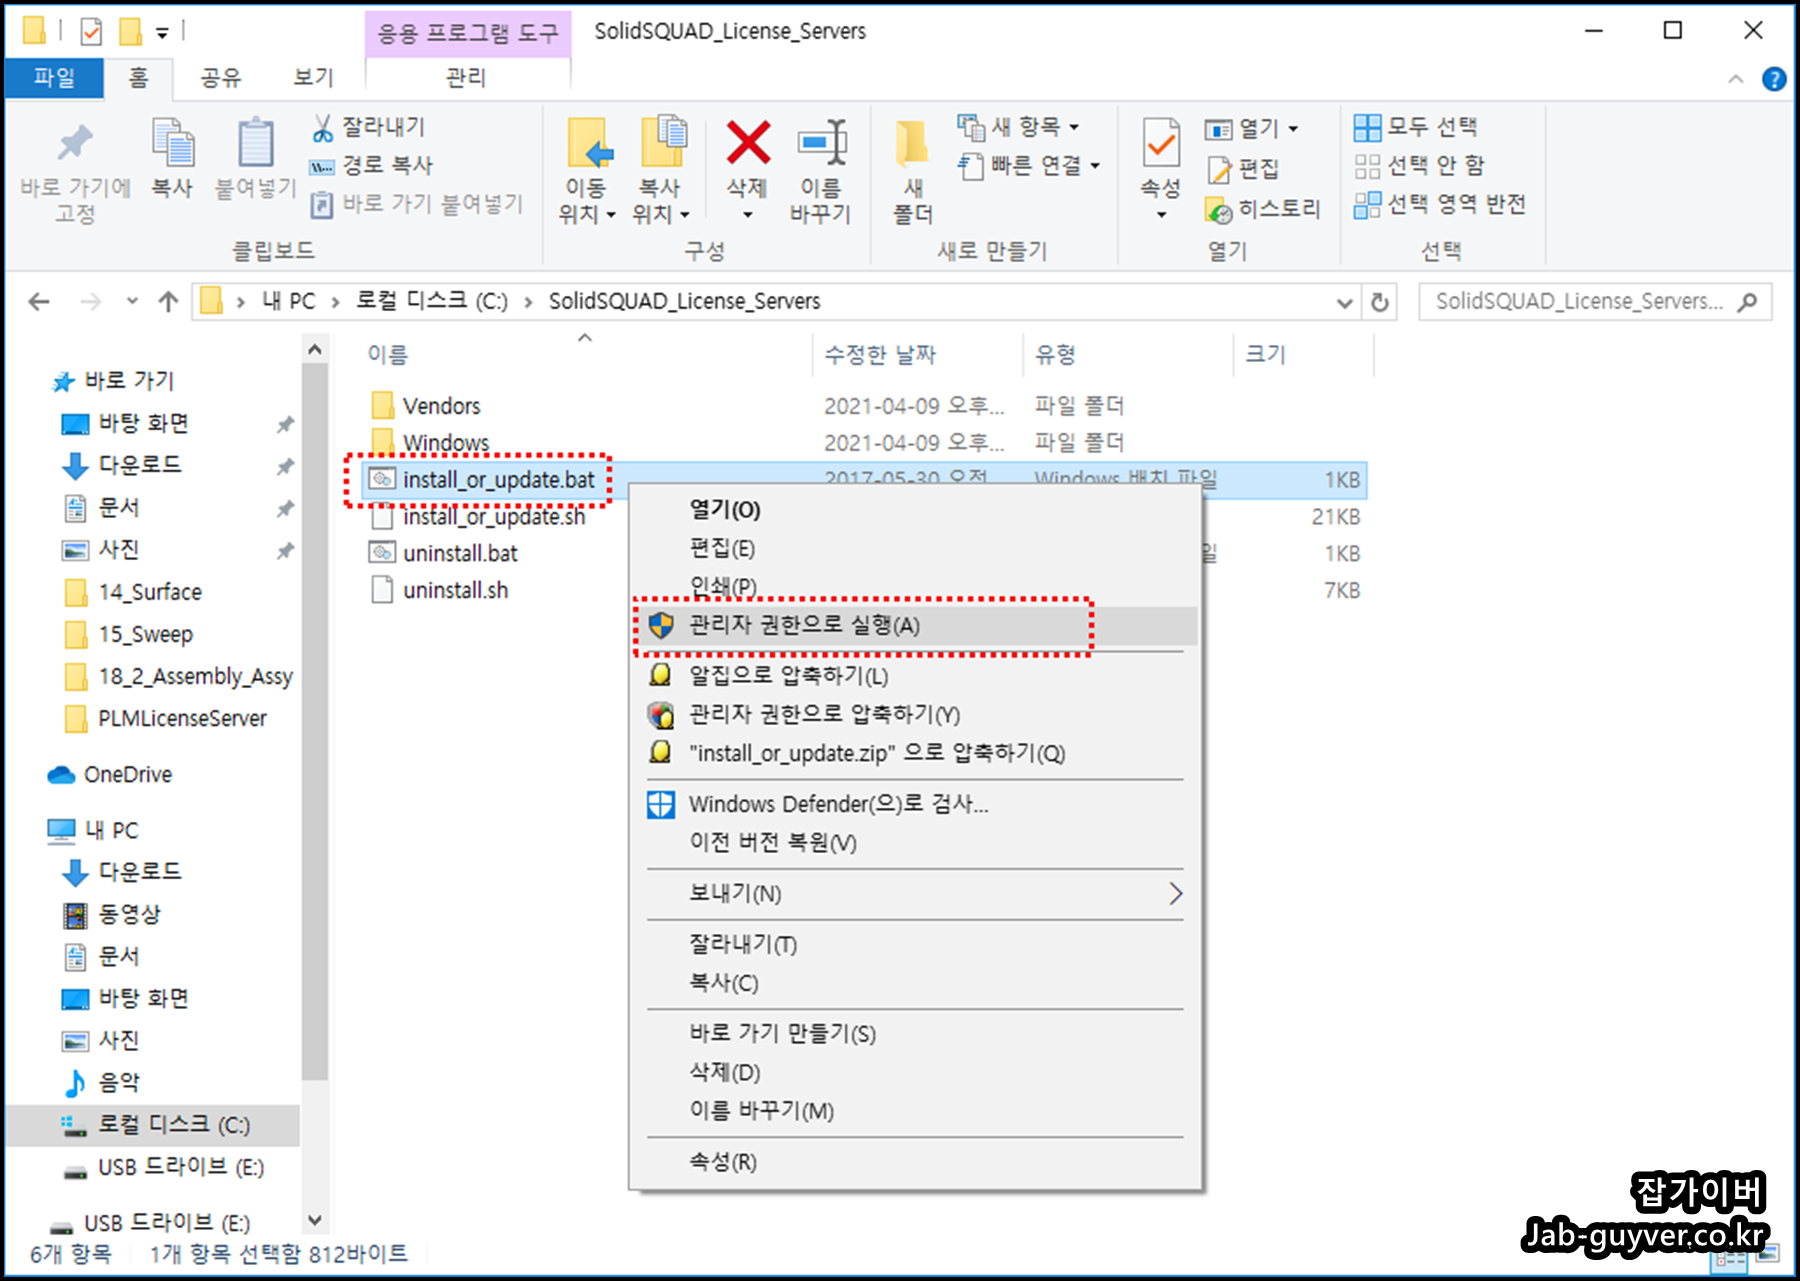
Task: Click the Up one level arrow
Action: point(168,301)
